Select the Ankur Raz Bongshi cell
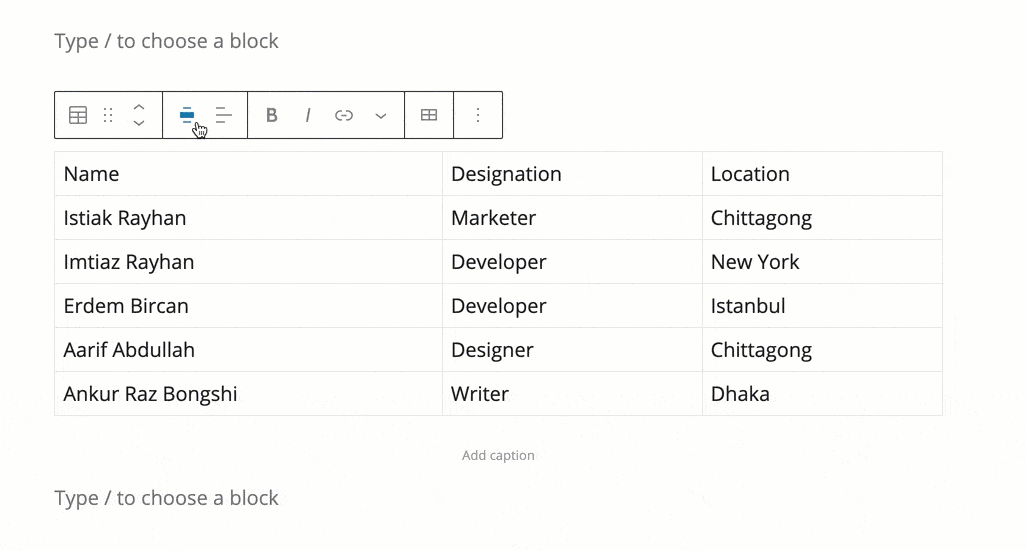The height and width of the screenshot is (550, 1026). (249, 394)
